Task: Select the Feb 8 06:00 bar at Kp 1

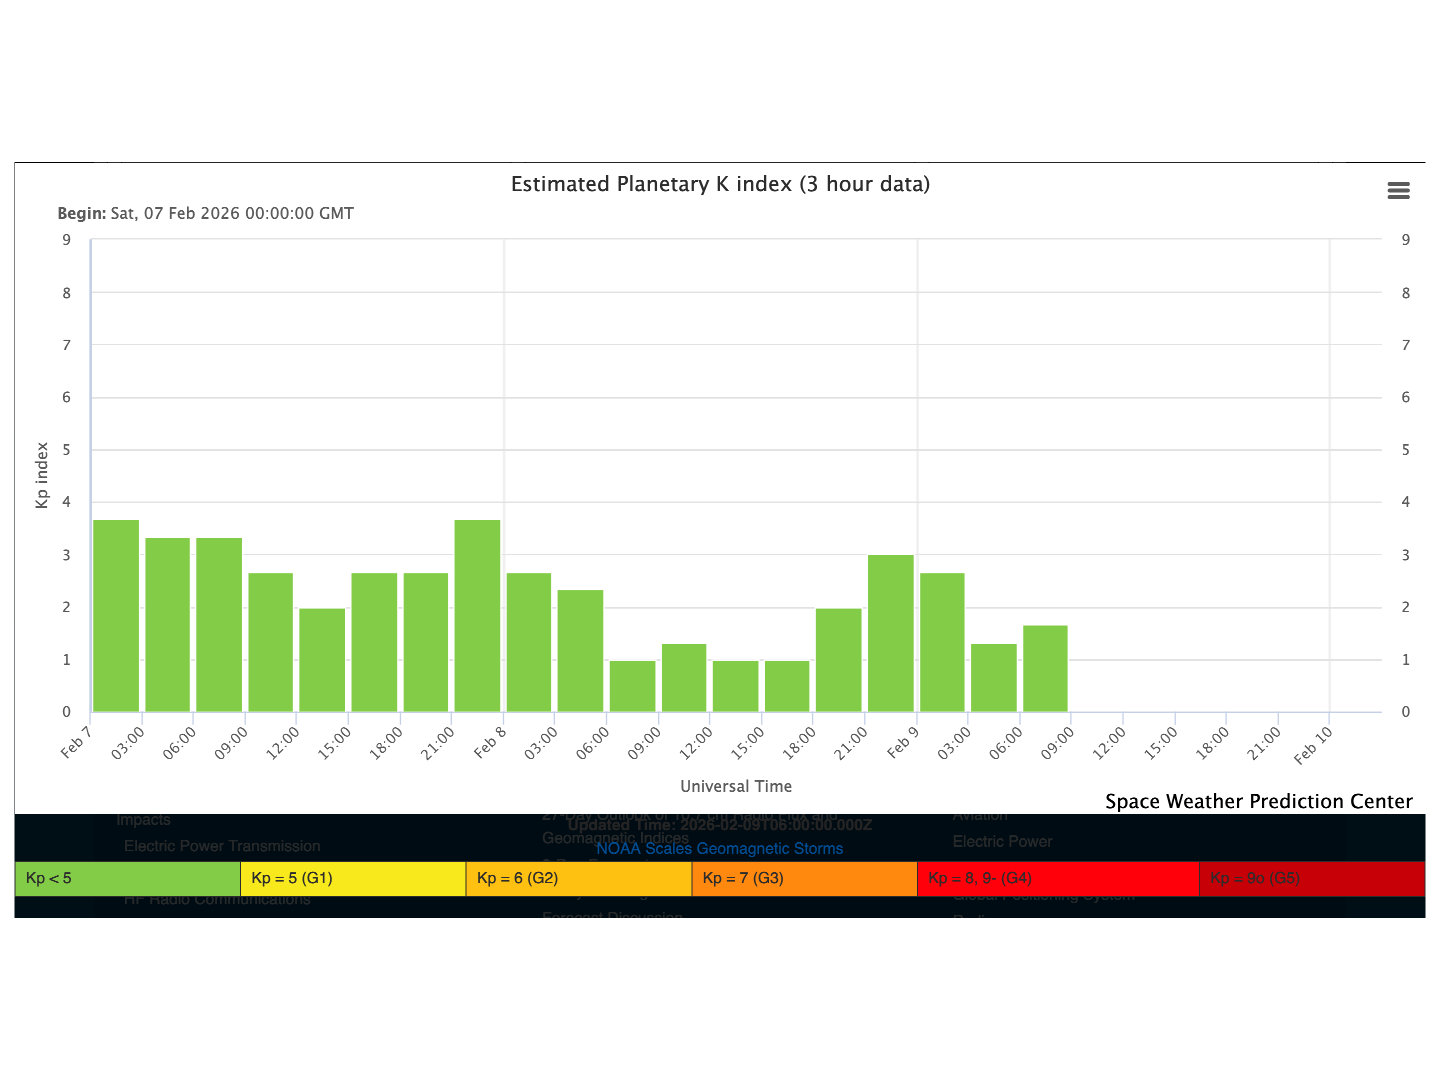Action: coord(632,687)
